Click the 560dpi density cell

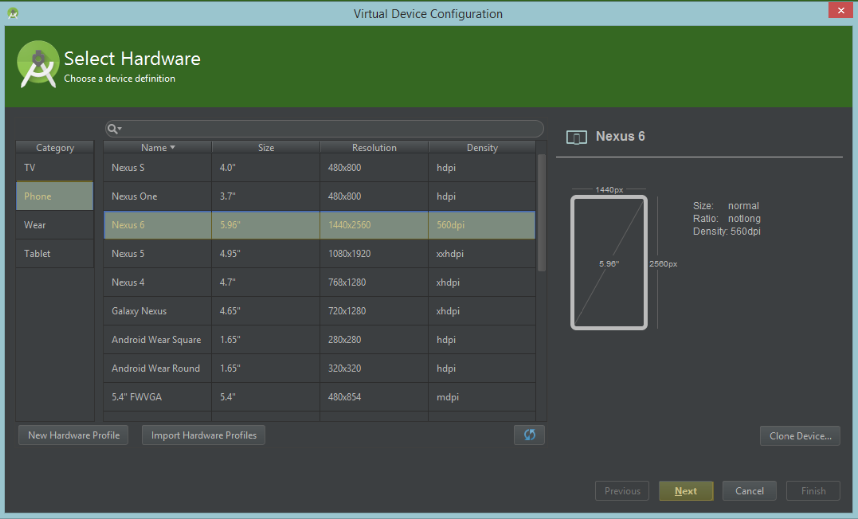click(x=482, y=225)
